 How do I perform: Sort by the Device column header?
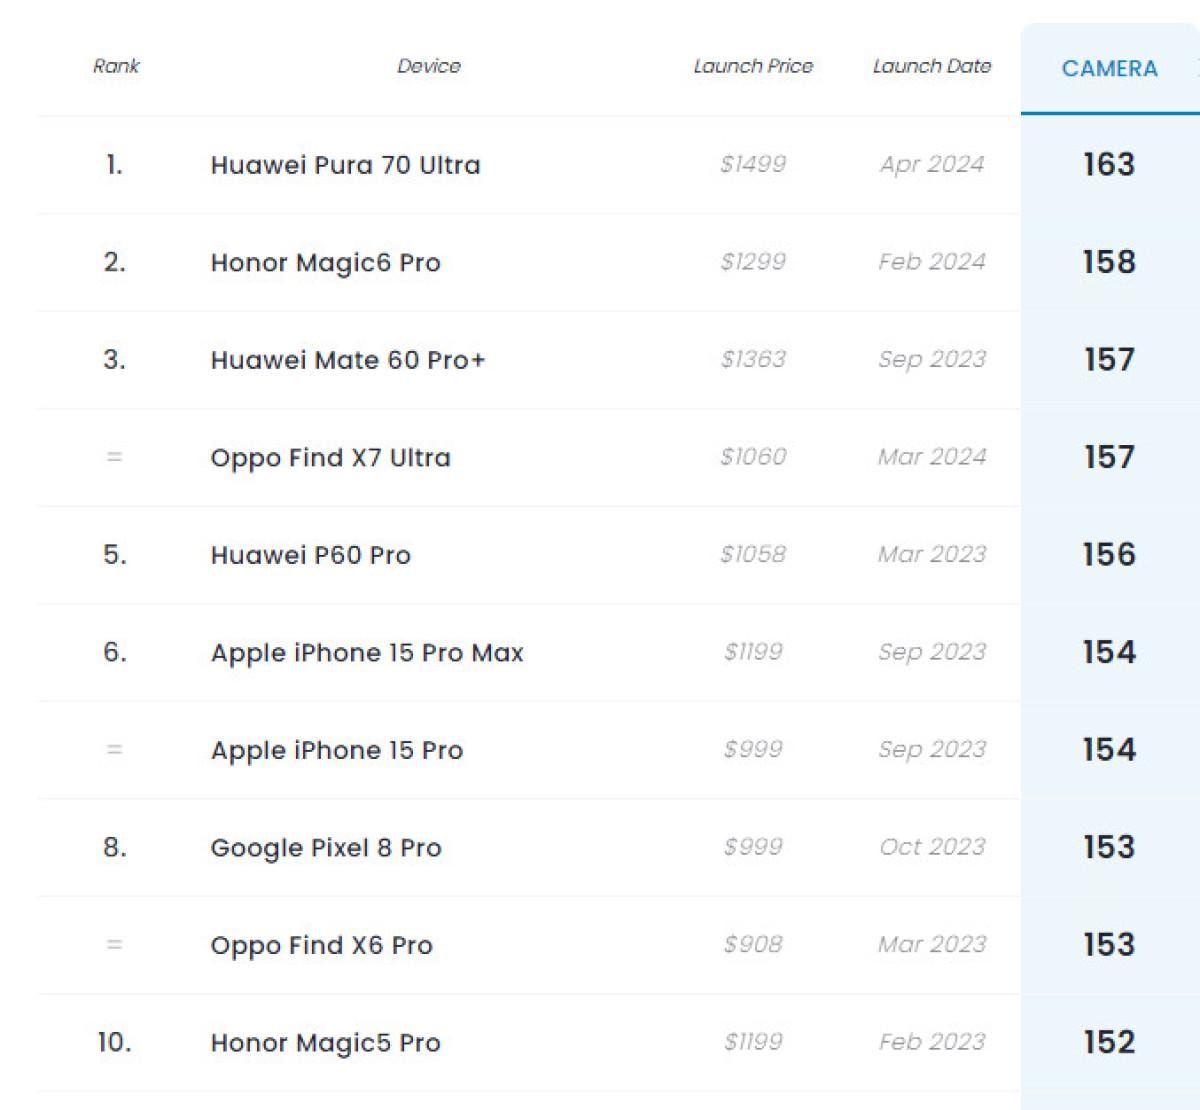[x=429, y=66]
